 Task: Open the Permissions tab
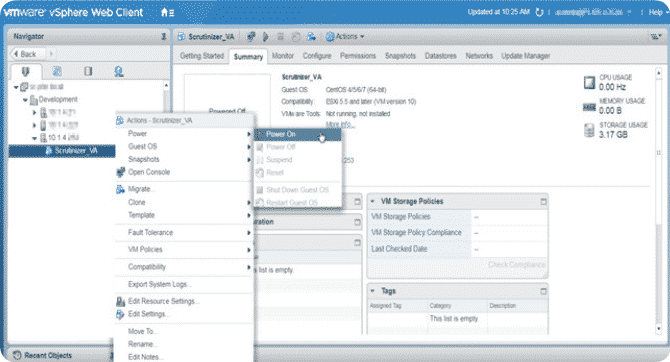tap(358, 56)
